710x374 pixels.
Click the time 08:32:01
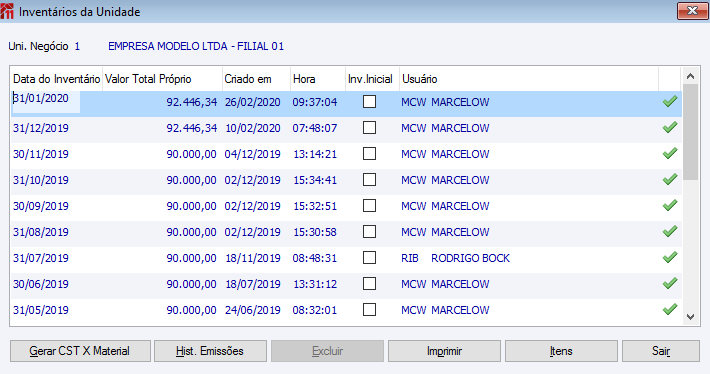315,311
